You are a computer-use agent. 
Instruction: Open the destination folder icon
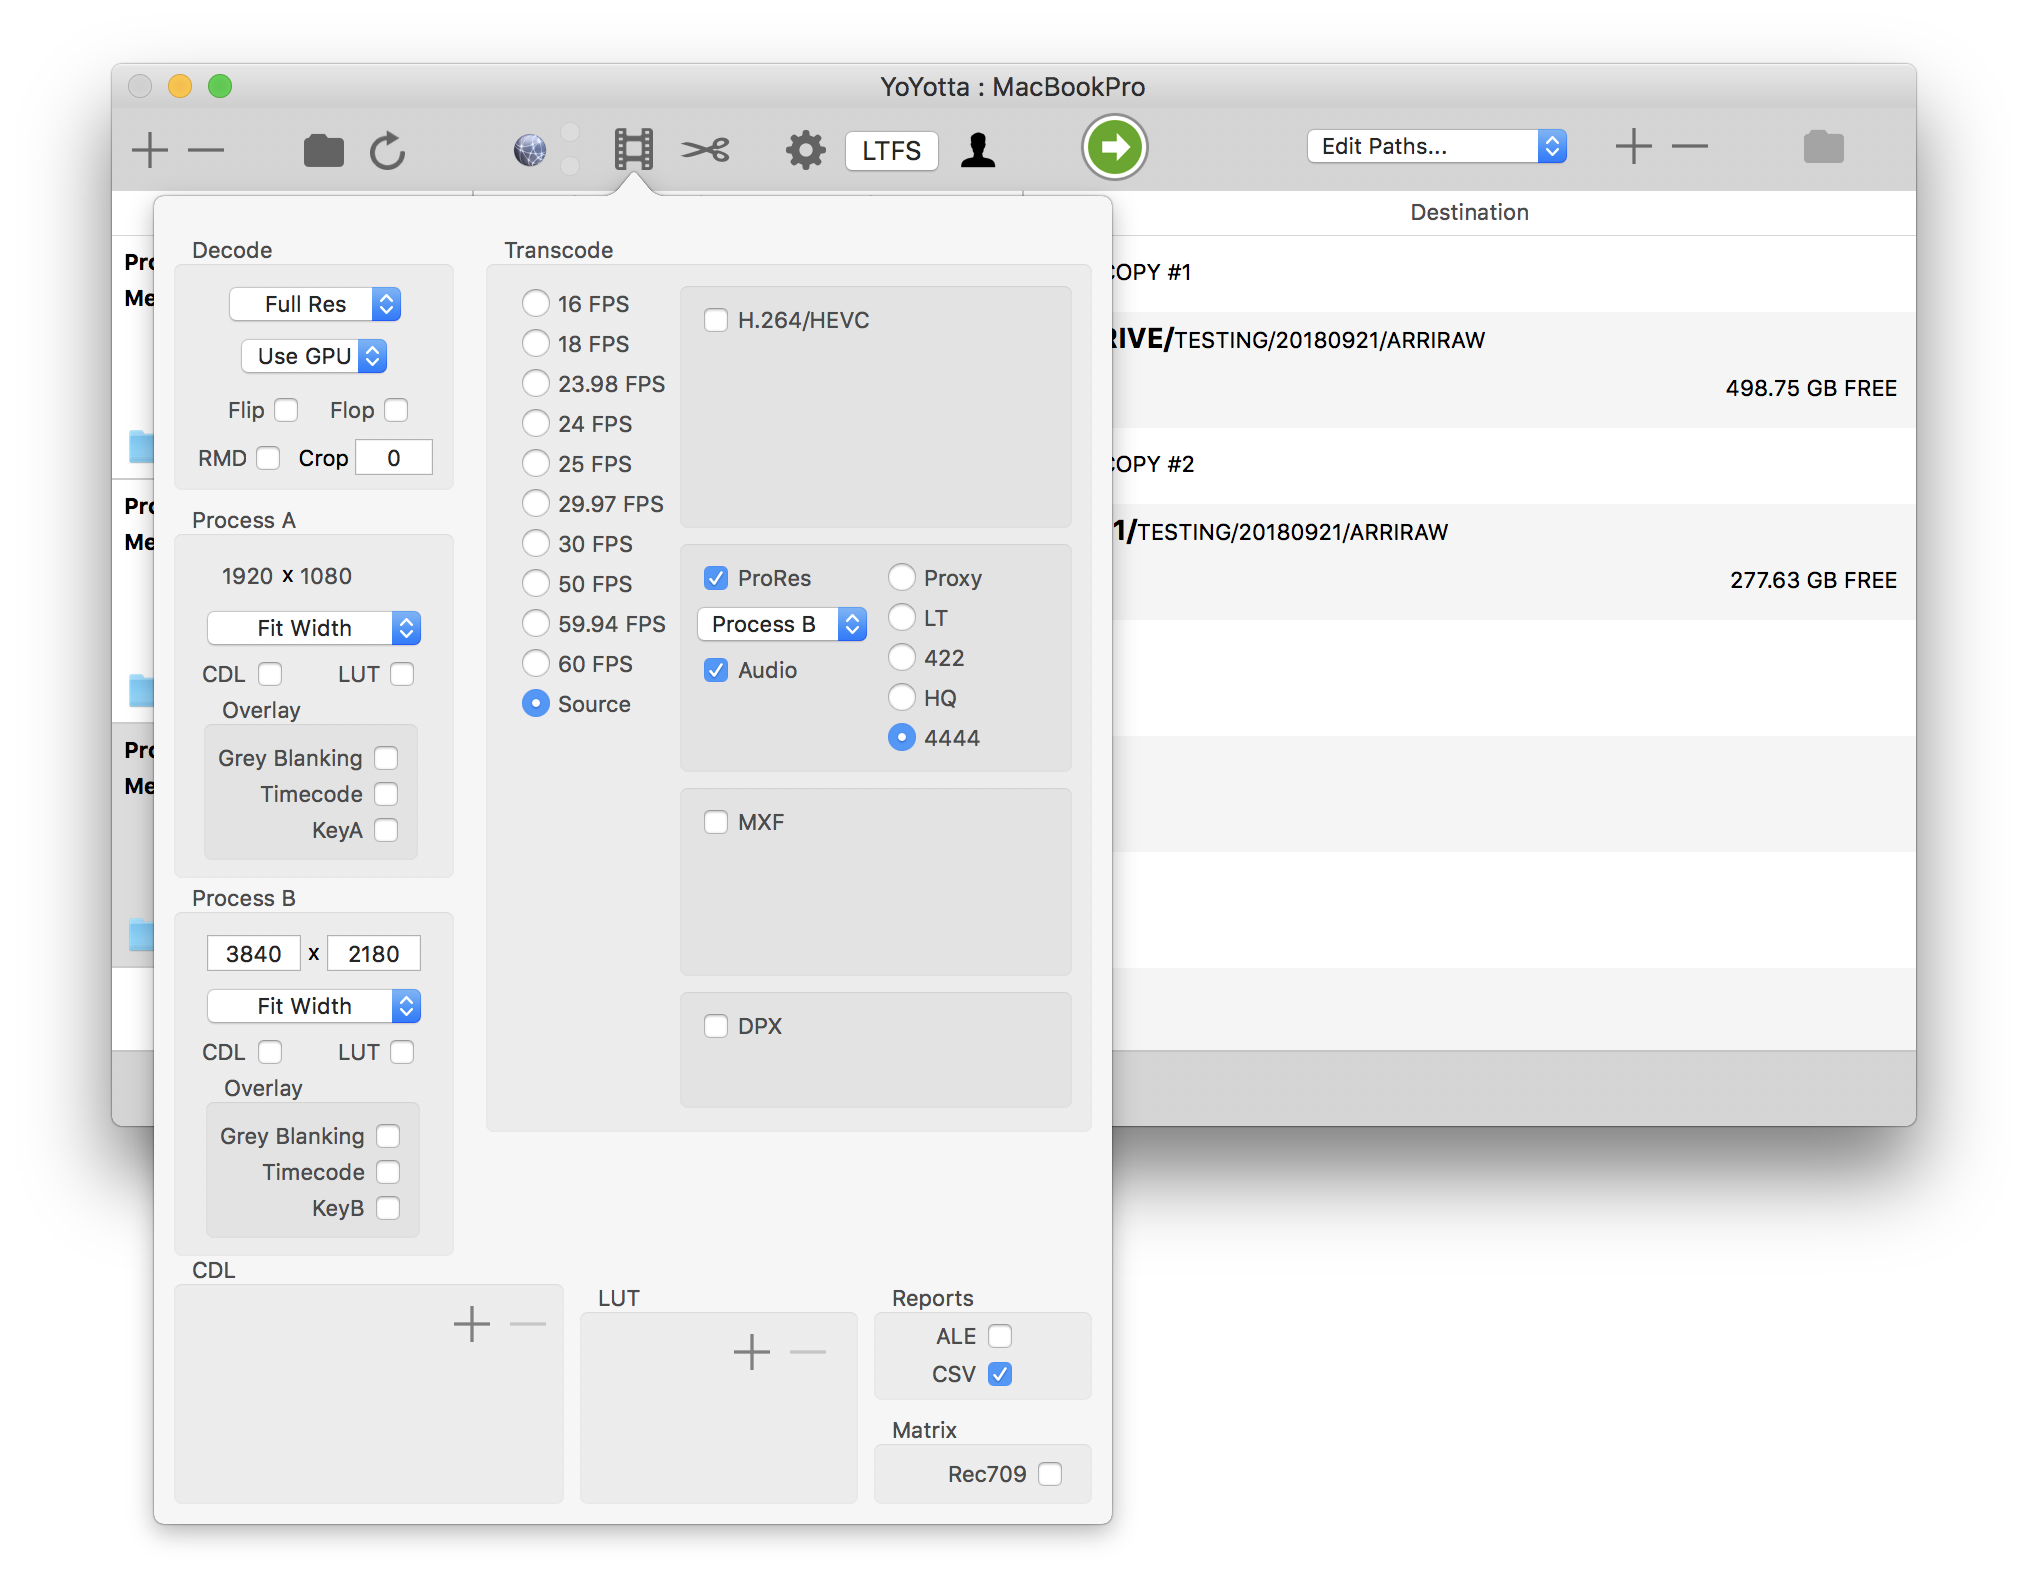click(1824, 146)
